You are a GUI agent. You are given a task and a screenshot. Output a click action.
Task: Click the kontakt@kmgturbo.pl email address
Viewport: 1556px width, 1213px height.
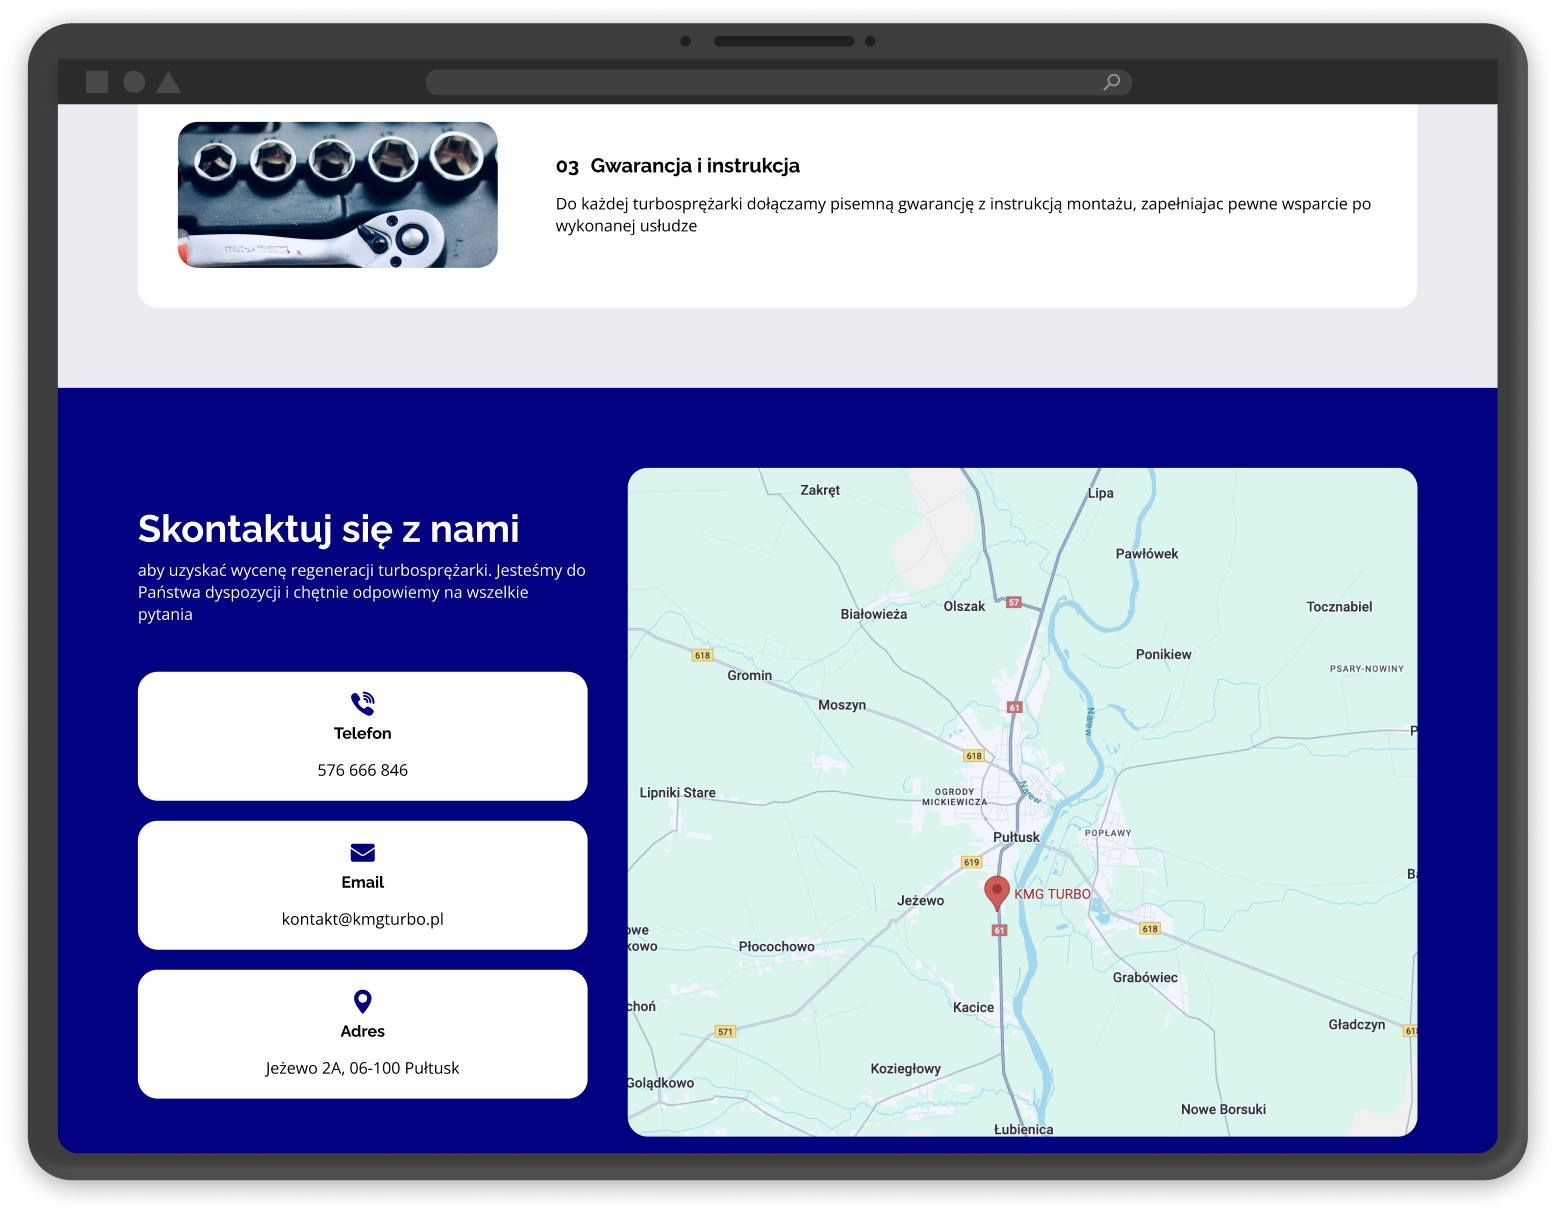pyautogui.click(x=363, y=919)
